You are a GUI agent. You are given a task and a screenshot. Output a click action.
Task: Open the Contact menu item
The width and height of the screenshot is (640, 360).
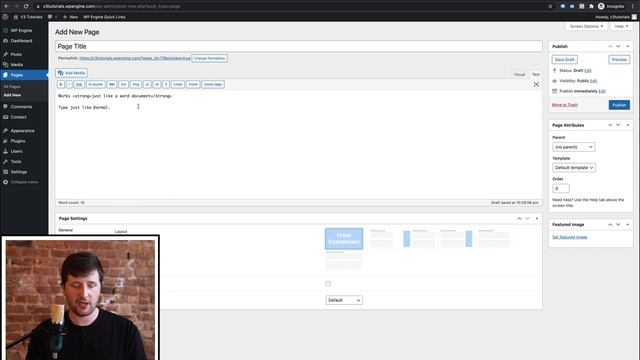(x=18, y=117)
